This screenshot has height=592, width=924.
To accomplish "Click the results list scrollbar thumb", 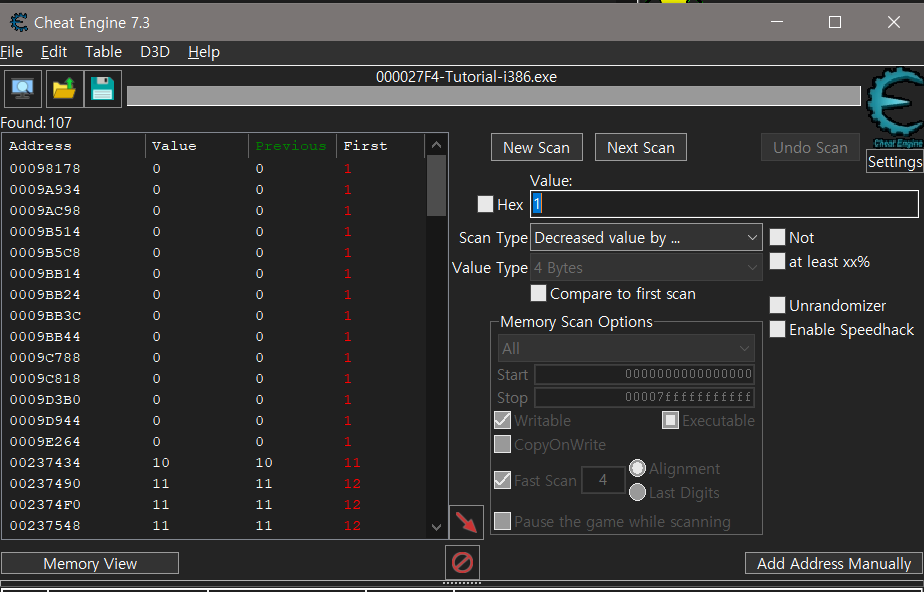I will [x=436, y=186].
